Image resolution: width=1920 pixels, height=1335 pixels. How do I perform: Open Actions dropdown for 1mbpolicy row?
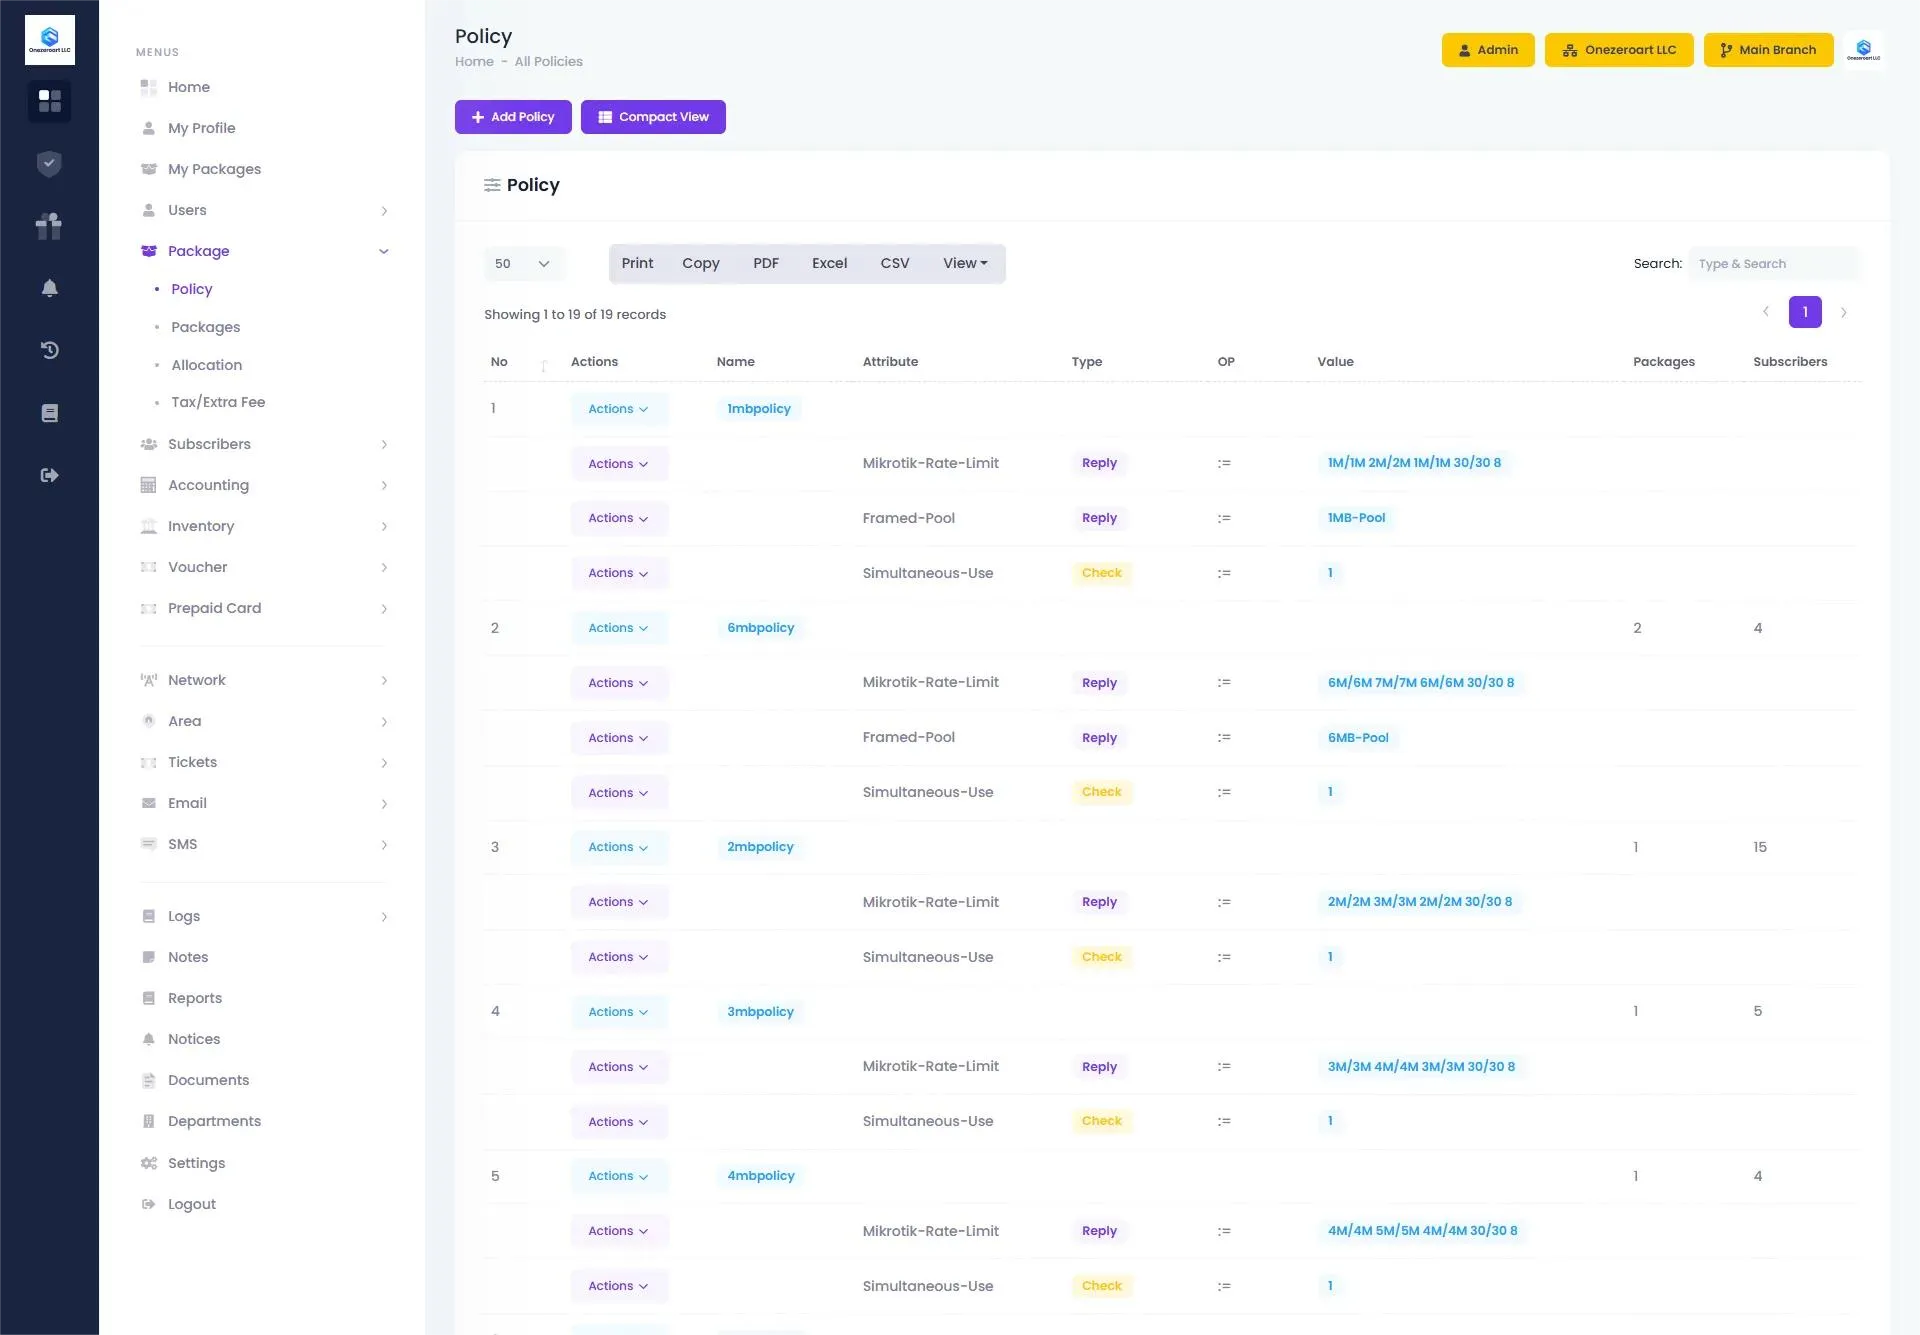[618, 409]
